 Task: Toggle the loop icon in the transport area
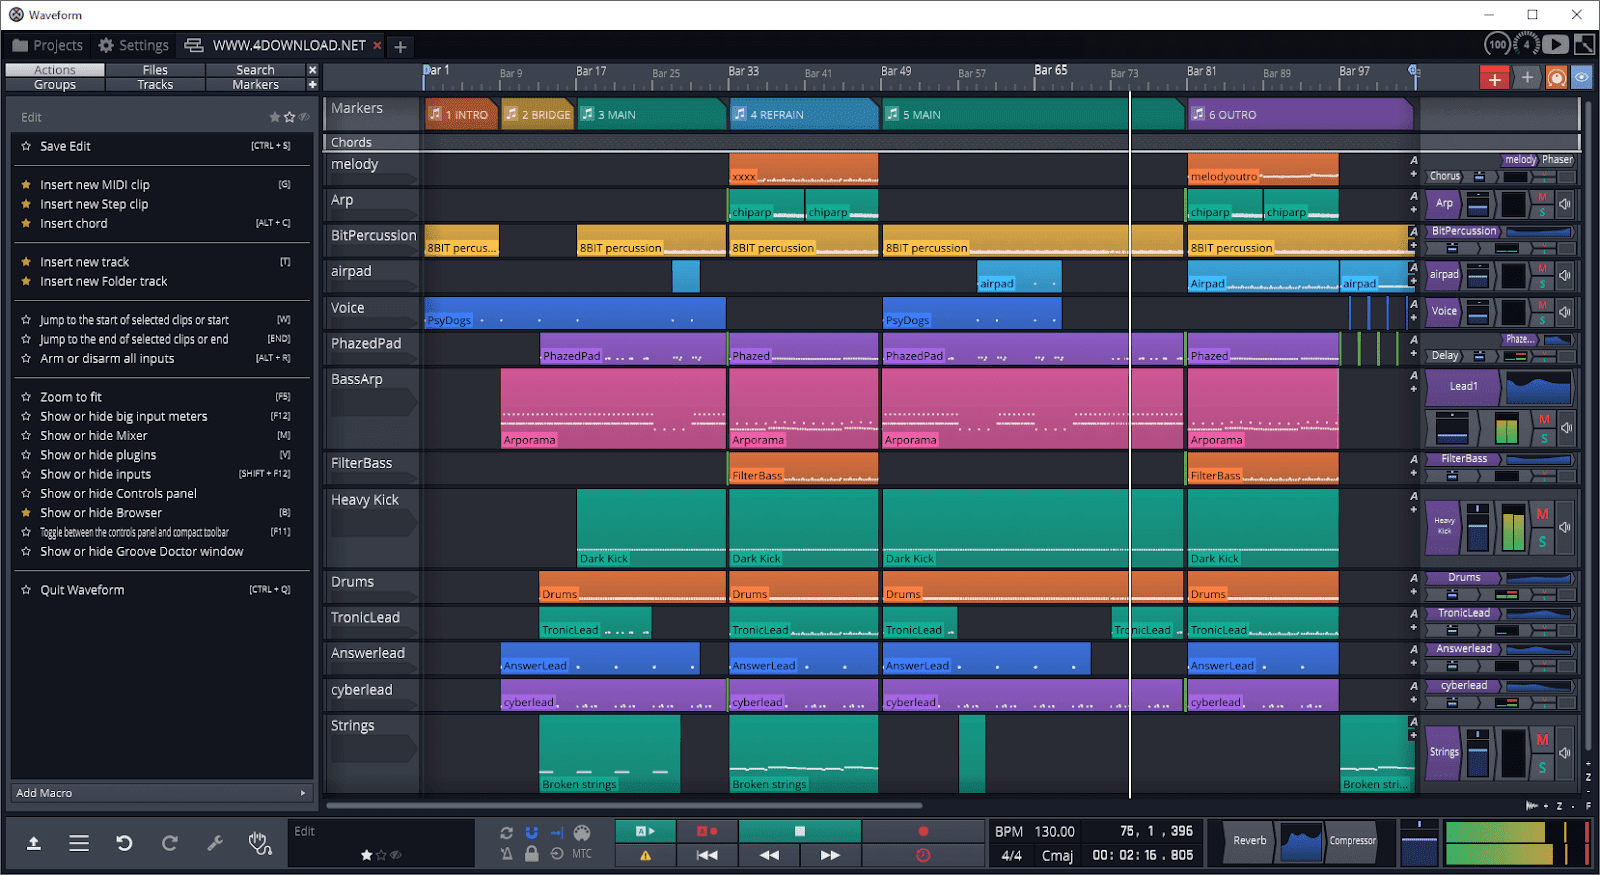coord(507,832)
